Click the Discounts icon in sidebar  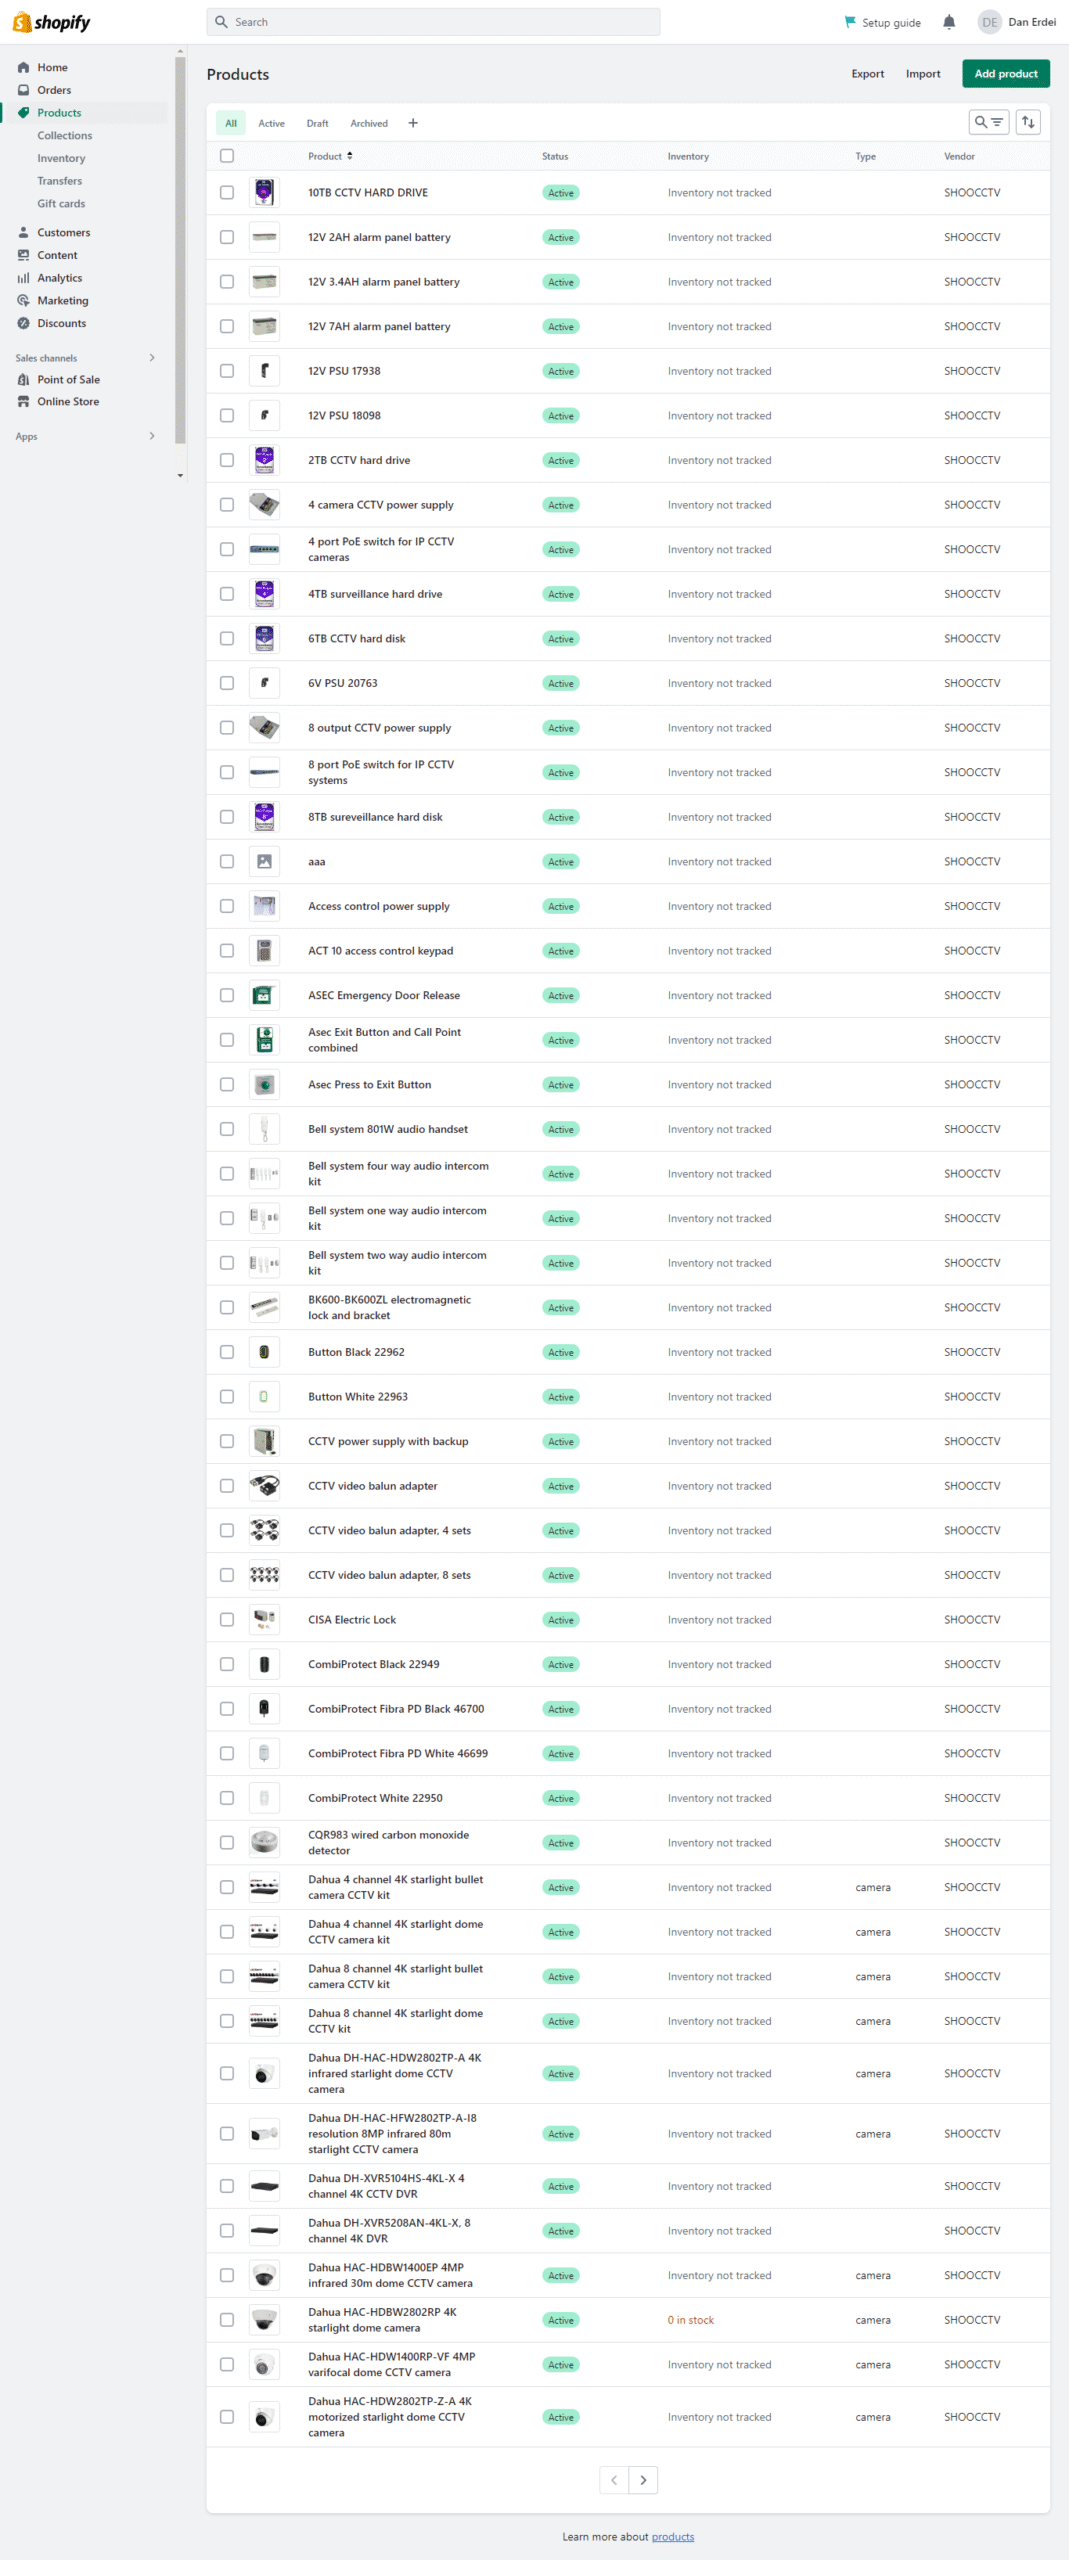point(23,323)
